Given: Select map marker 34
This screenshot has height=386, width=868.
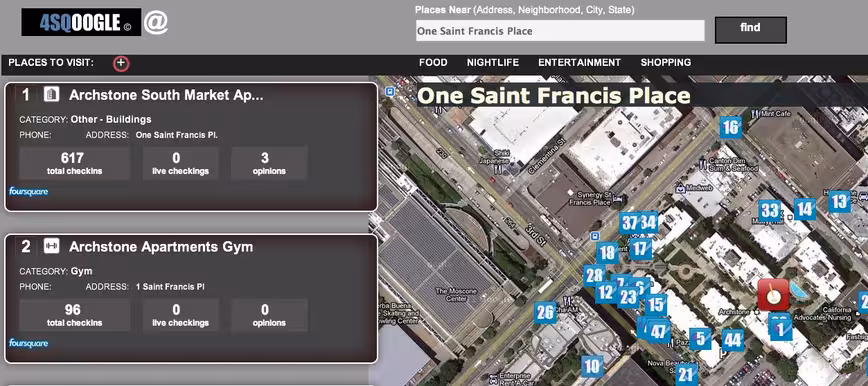Looking at the screenshot, I should coord(649,223).
